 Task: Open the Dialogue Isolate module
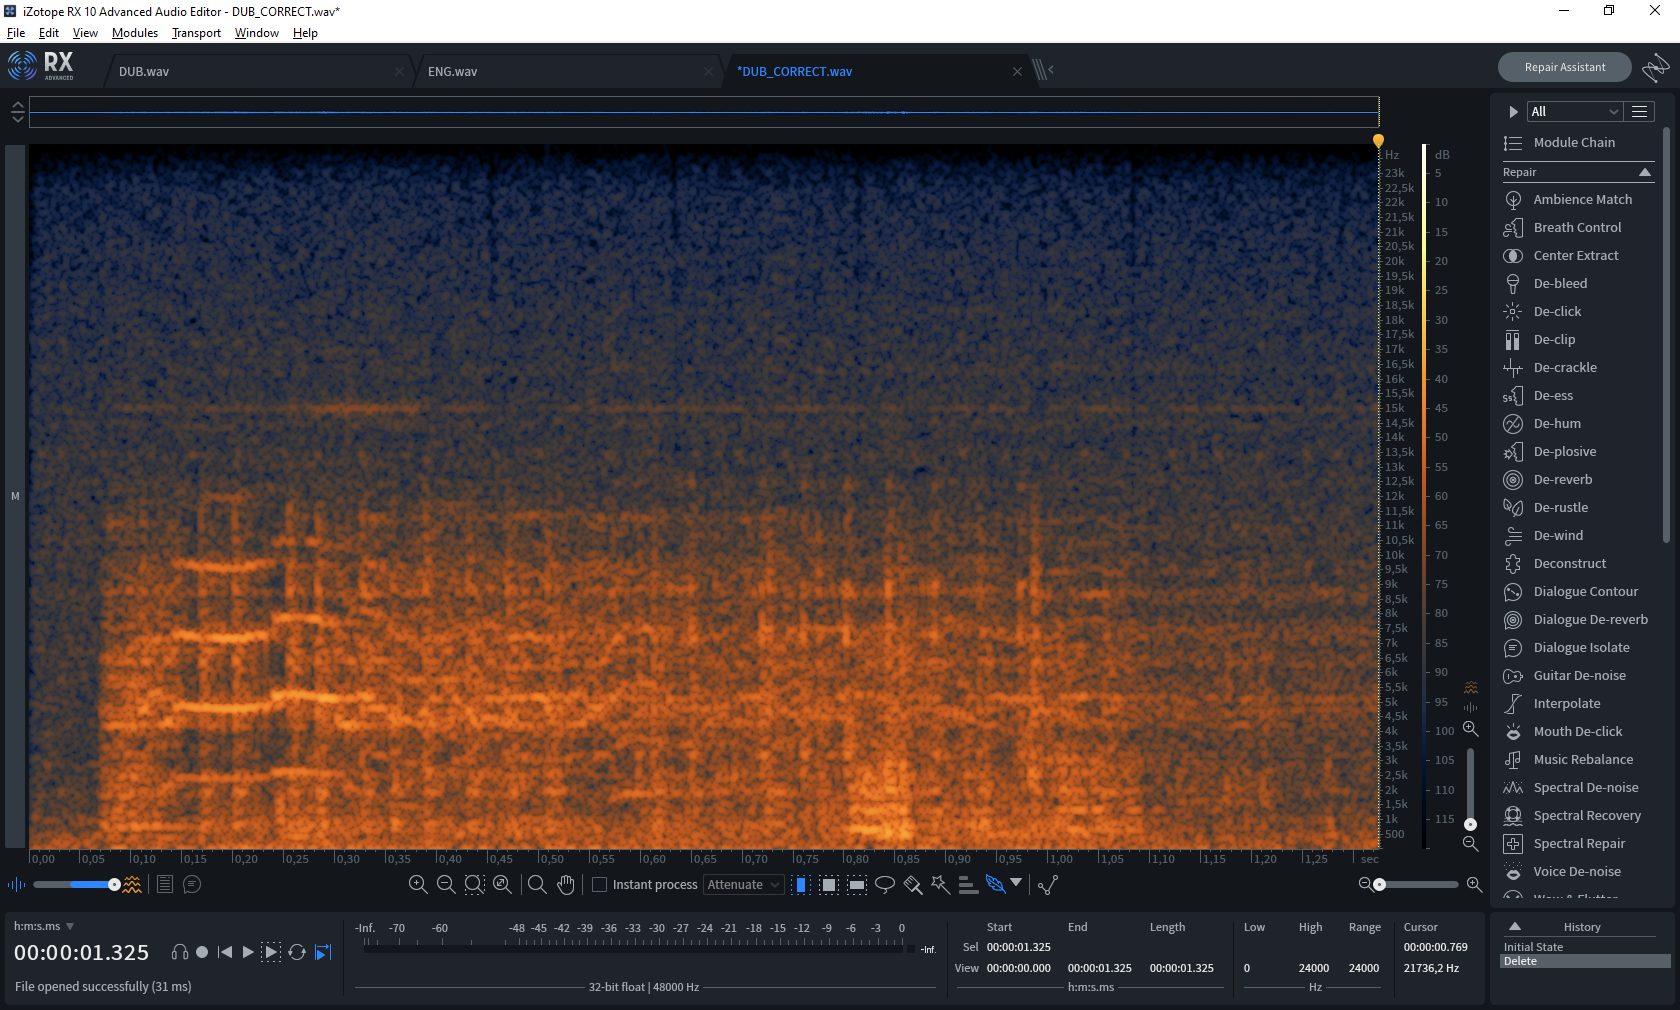pyautogui.click(x=1580, y=648)
